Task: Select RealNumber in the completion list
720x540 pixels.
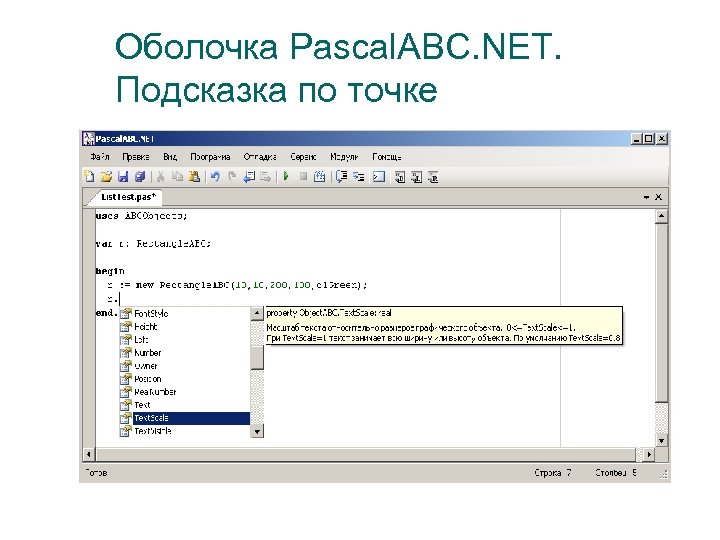Action: tap(185, 392)
